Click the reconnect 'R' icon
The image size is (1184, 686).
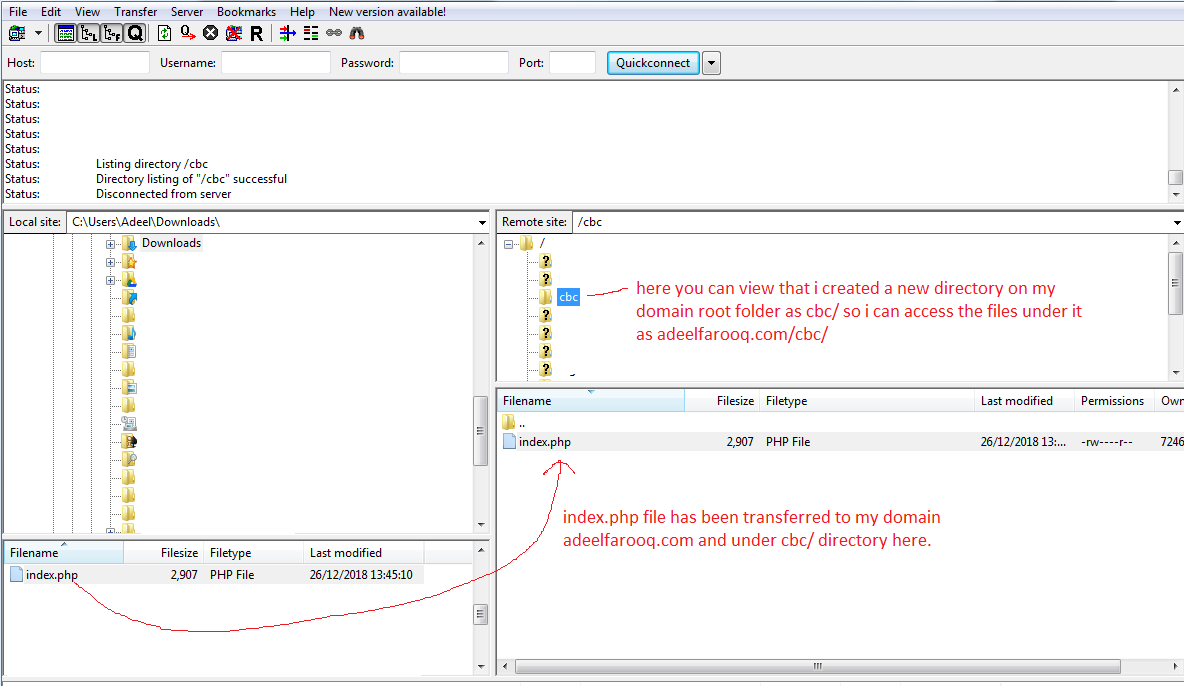click(x=256, y=33)
